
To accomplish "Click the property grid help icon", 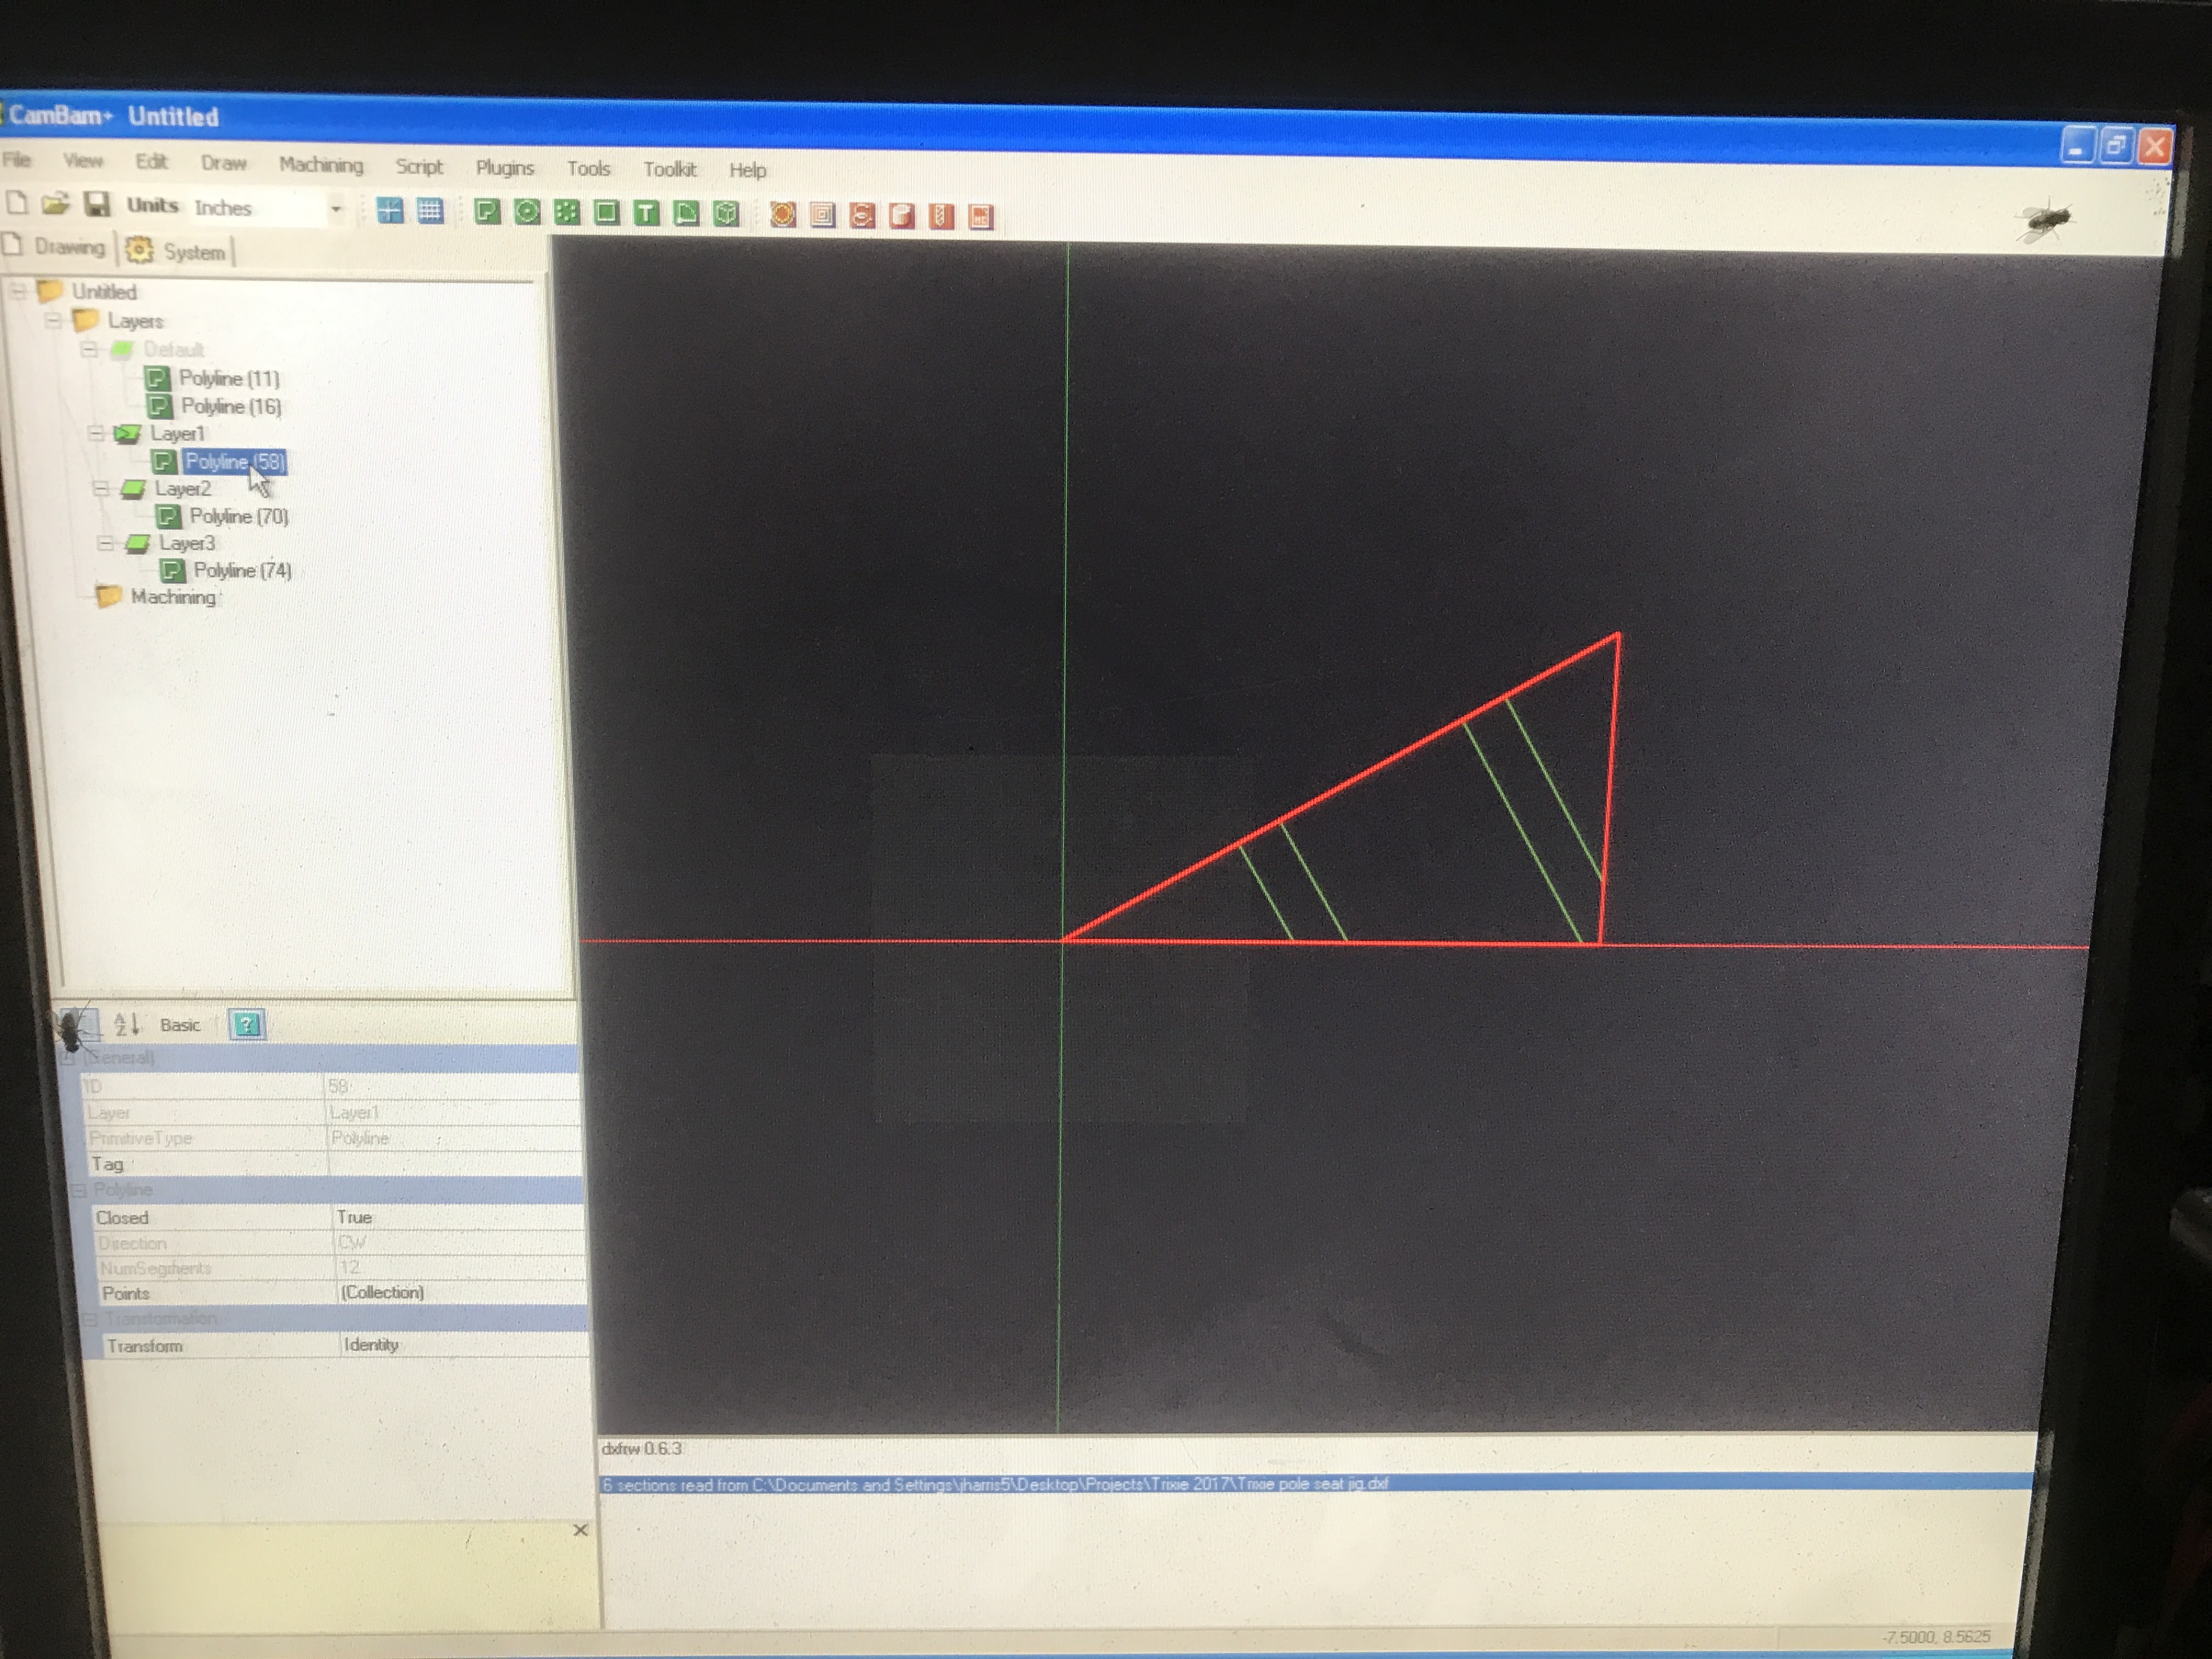I will (x=246, y=1024).
